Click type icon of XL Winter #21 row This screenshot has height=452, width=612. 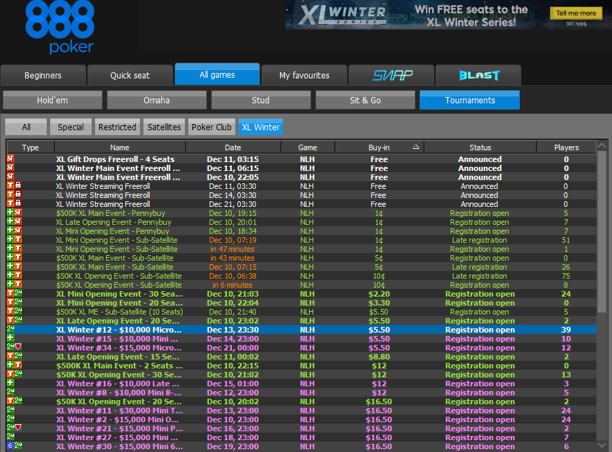tap(14, 428)
